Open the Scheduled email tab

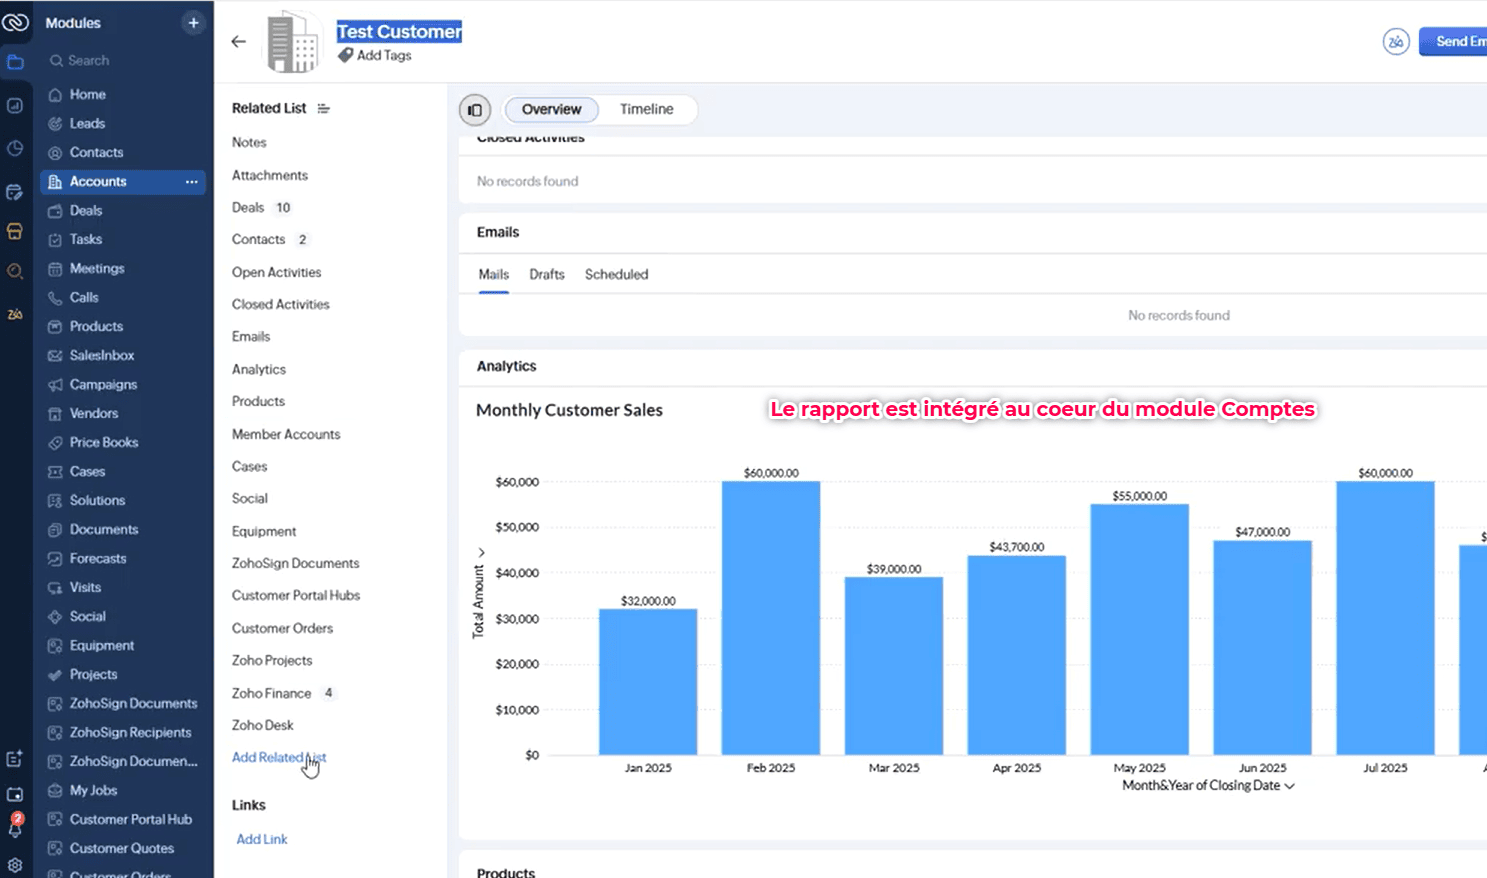pyautogui.click(x=616, y=275)
